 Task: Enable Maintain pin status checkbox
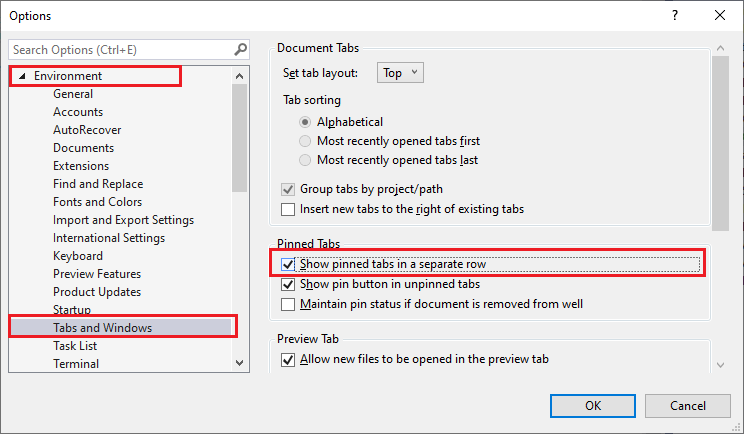tap(290, 303)
